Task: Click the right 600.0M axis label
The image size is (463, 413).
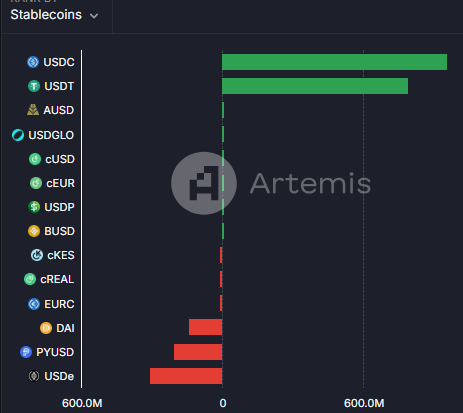Action: [x=364, y=403]
